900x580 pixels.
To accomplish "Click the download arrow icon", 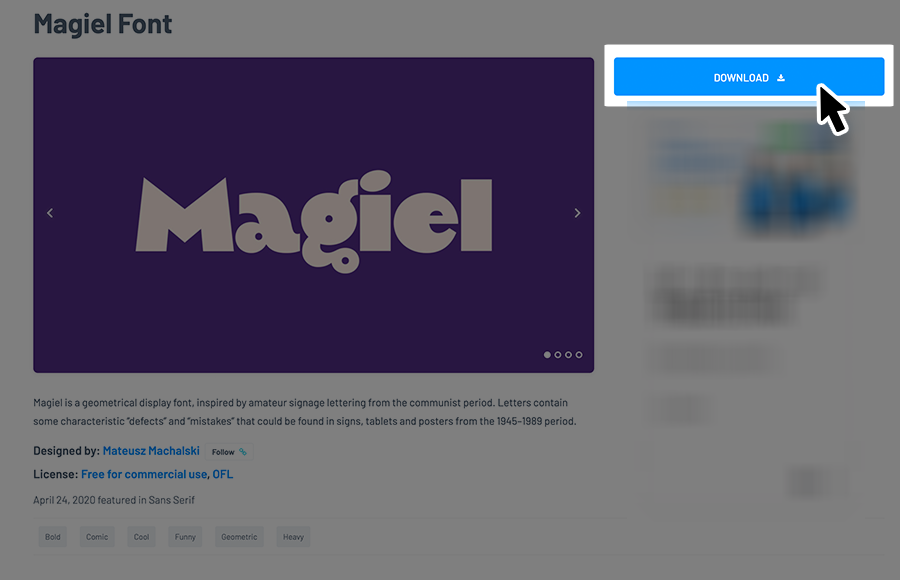I will click(781, 78).
